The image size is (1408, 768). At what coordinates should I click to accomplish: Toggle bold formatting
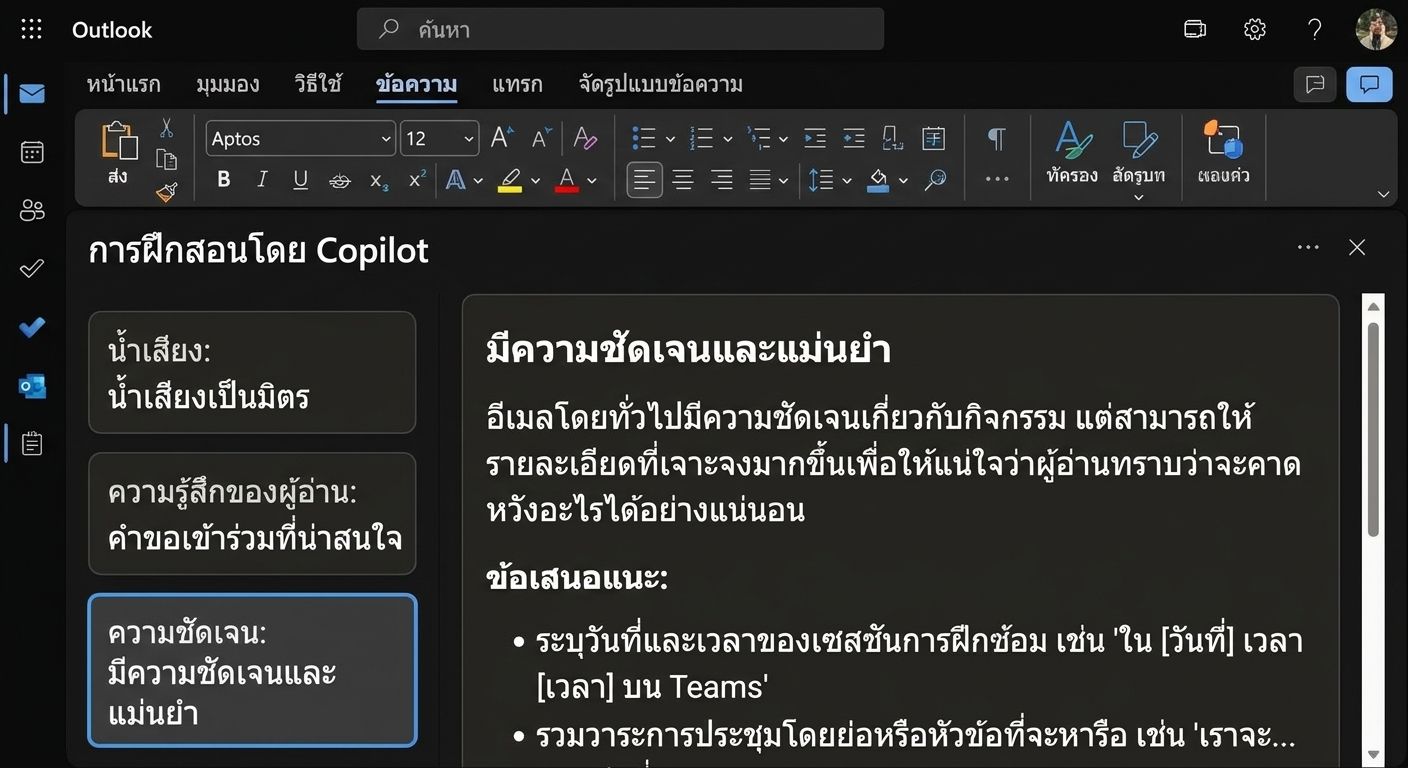coord(224,180)
